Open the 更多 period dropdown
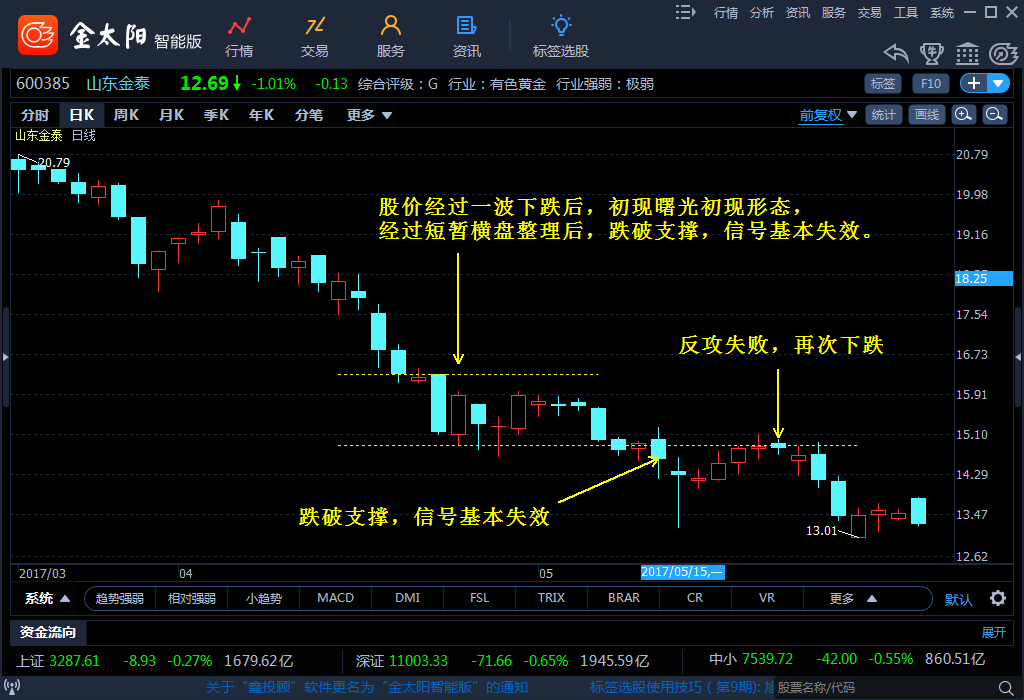The image size is (1024, 700). coord(369,115)
